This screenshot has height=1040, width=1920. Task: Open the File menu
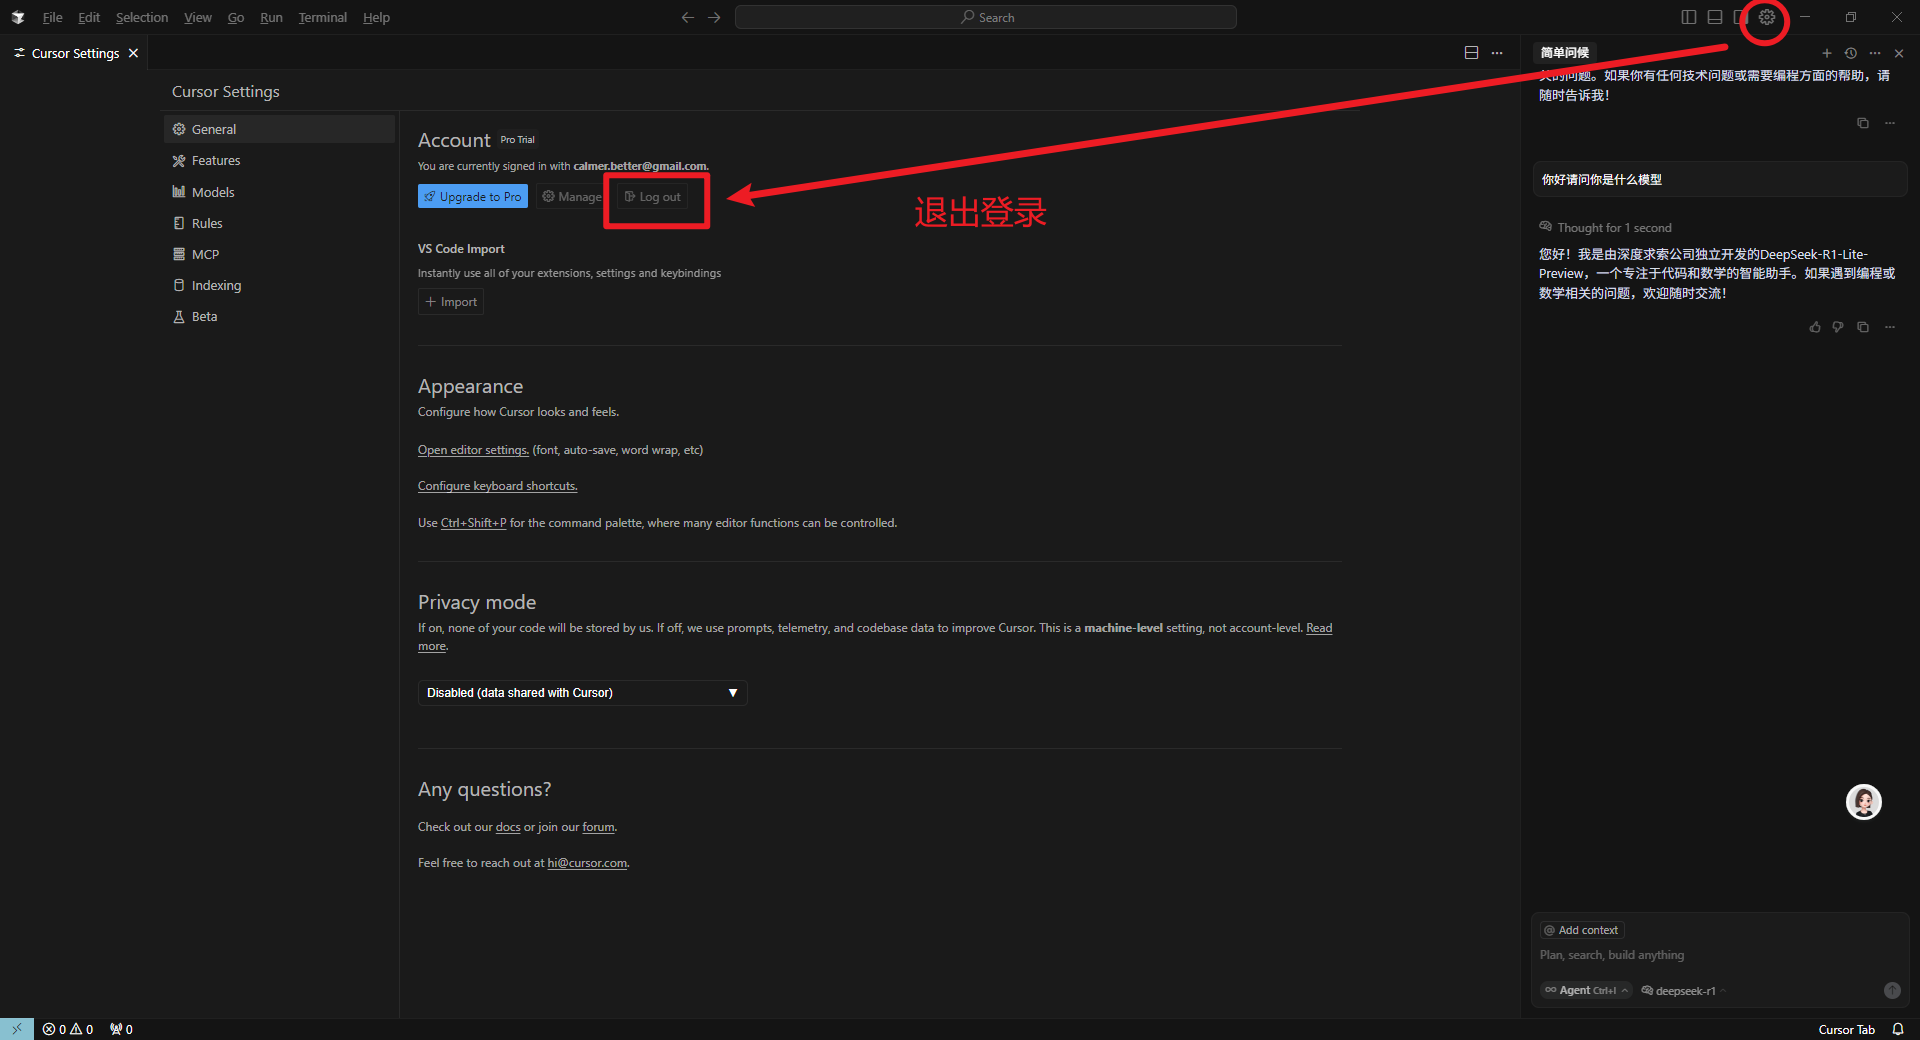pos(52,17)
